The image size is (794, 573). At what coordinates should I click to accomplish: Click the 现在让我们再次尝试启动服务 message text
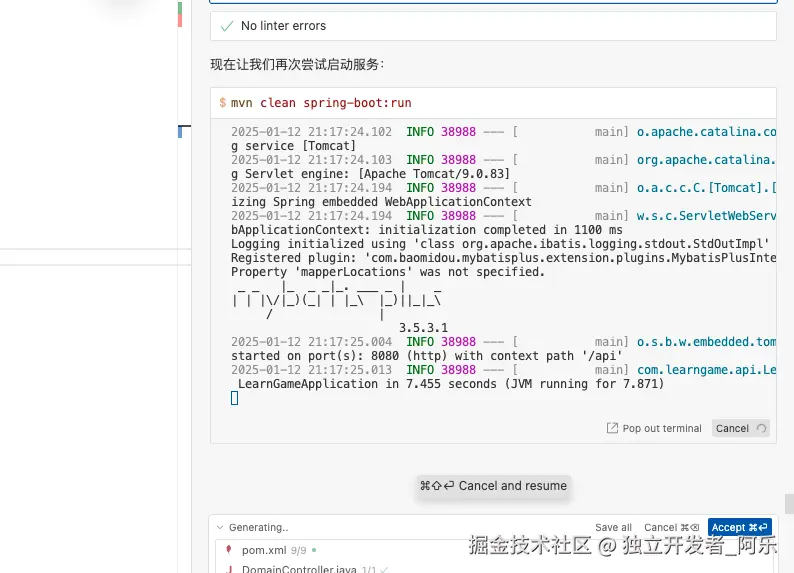coord(297,65)
